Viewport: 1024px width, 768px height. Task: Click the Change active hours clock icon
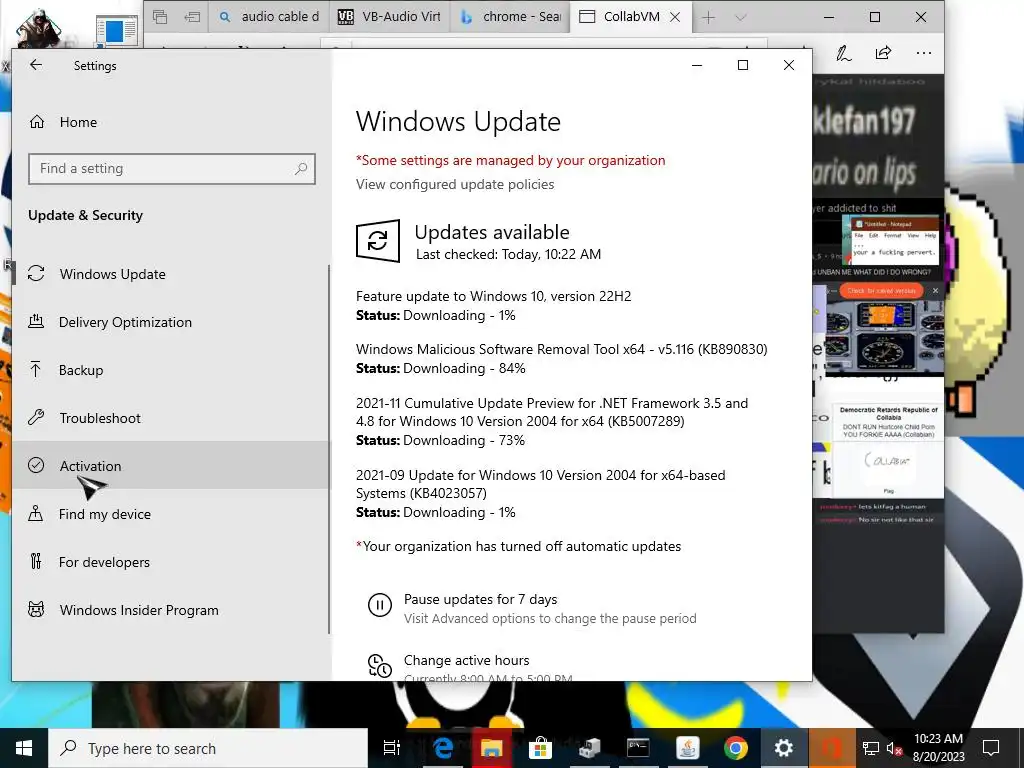[379, 666]
